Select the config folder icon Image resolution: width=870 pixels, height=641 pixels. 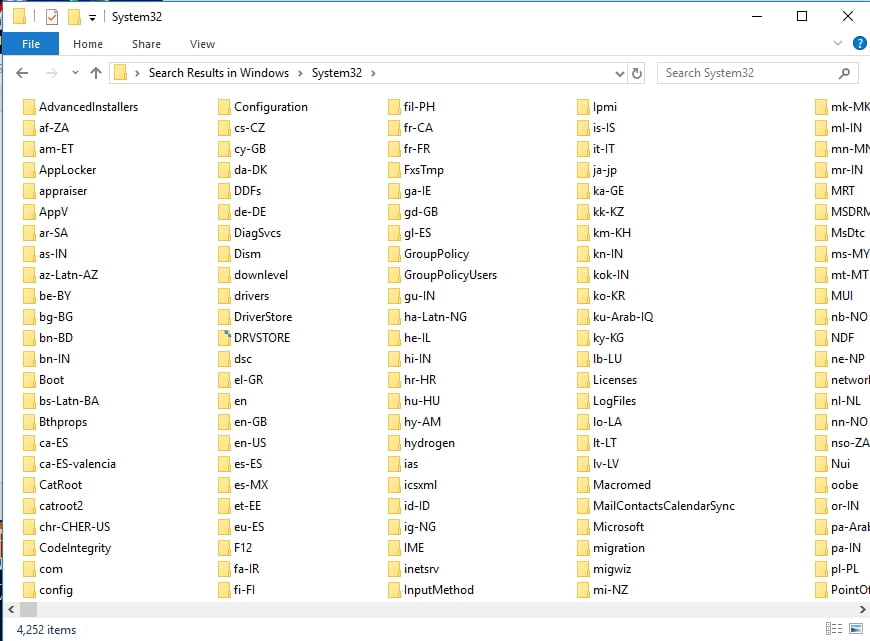coord(29,590)
